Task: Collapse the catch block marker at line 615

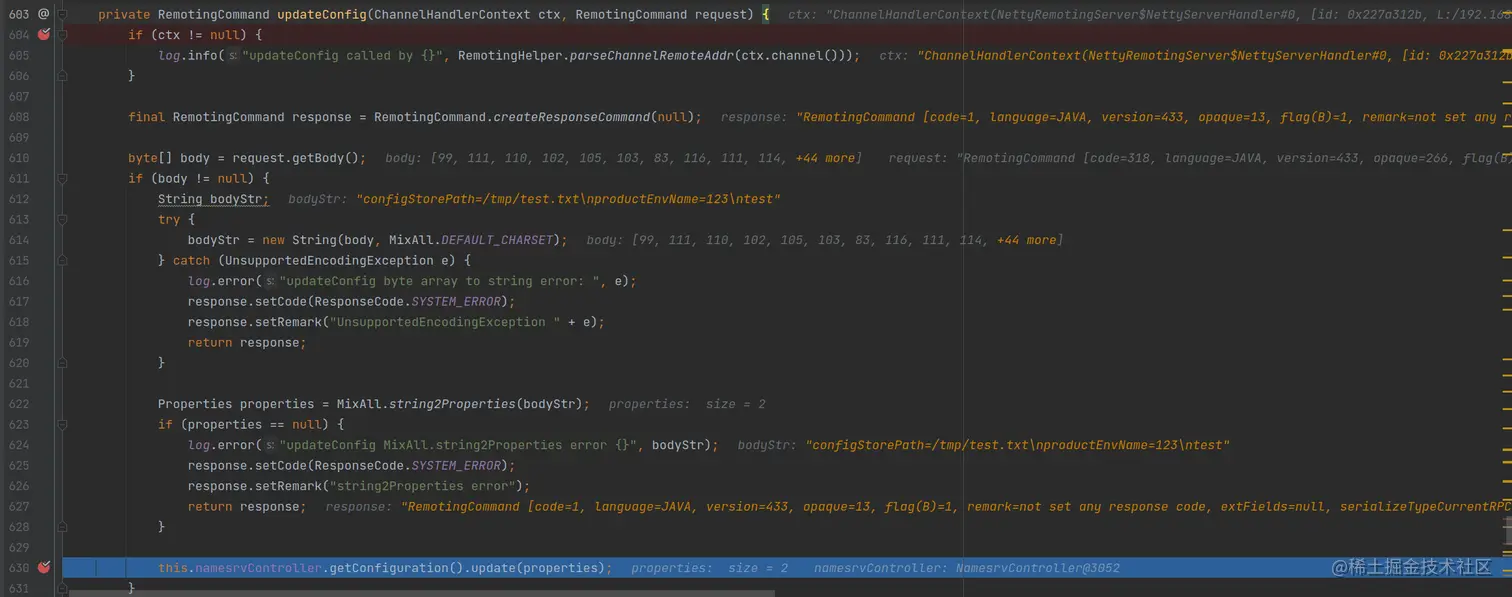Action: [62, 260]
